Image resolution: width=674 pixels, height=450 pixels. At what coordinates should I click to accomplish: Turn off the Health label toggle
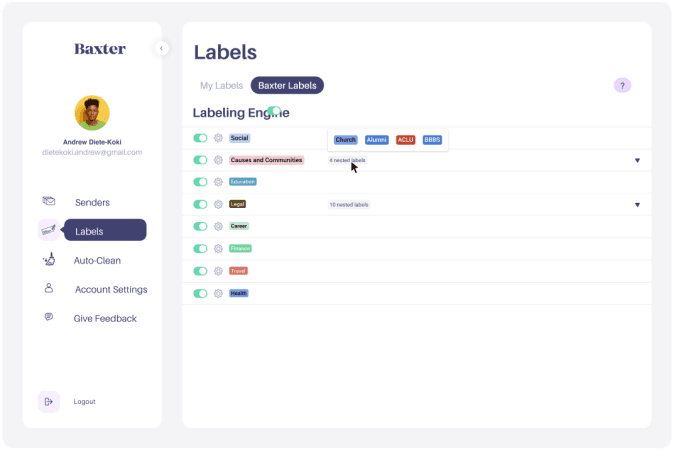200,293
